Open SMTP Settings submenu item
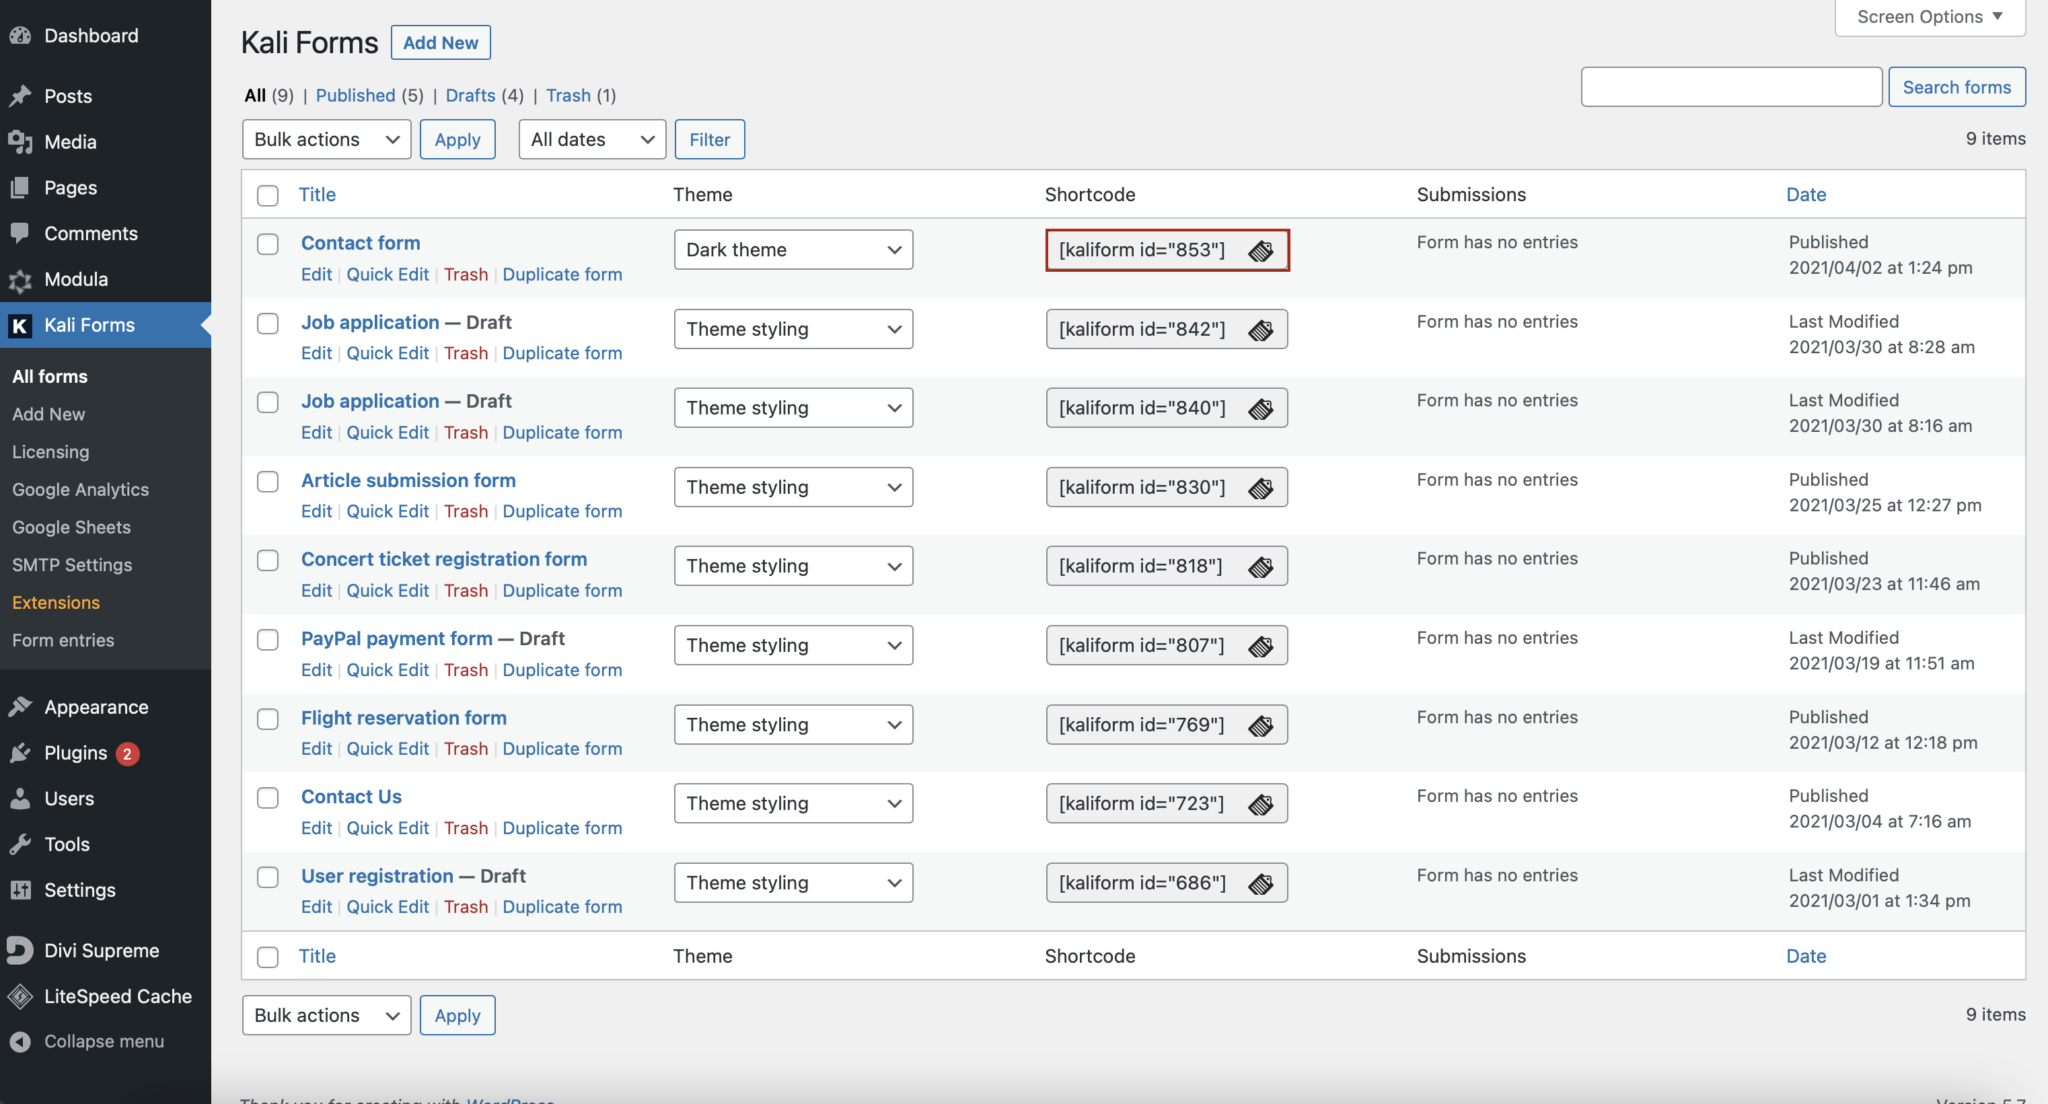This screenshot has width=2048, height=1104. pos(72,565)
